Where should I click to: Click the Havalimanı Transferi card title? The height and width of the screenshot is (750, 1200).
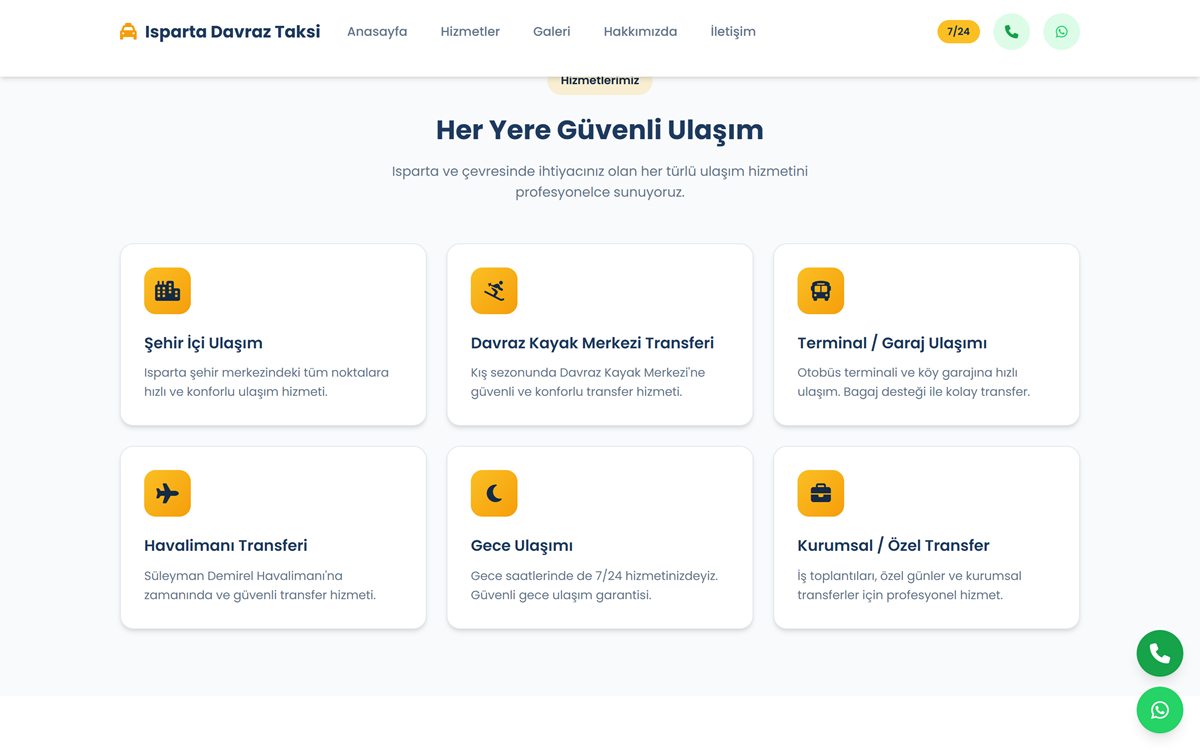pyautogui.click(x=226, y=546)
